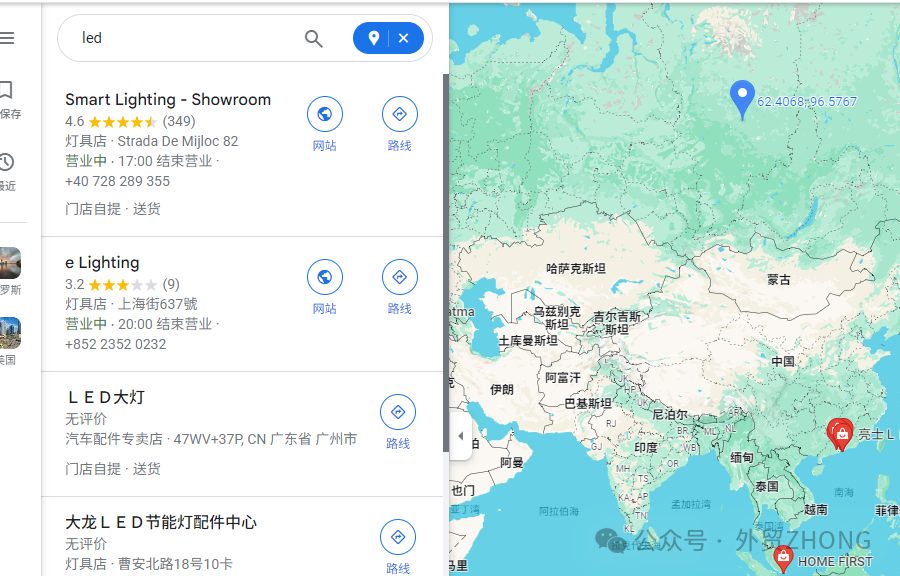Click the 越南 label on map
This screenshot has width=900, height=576.
click(816, 509)
